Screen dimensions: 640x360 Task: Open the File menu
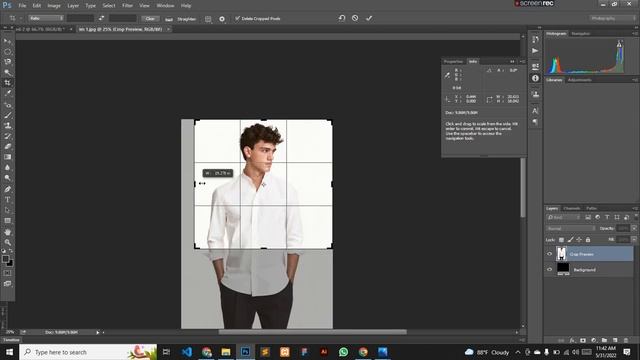tap(22, 6)
